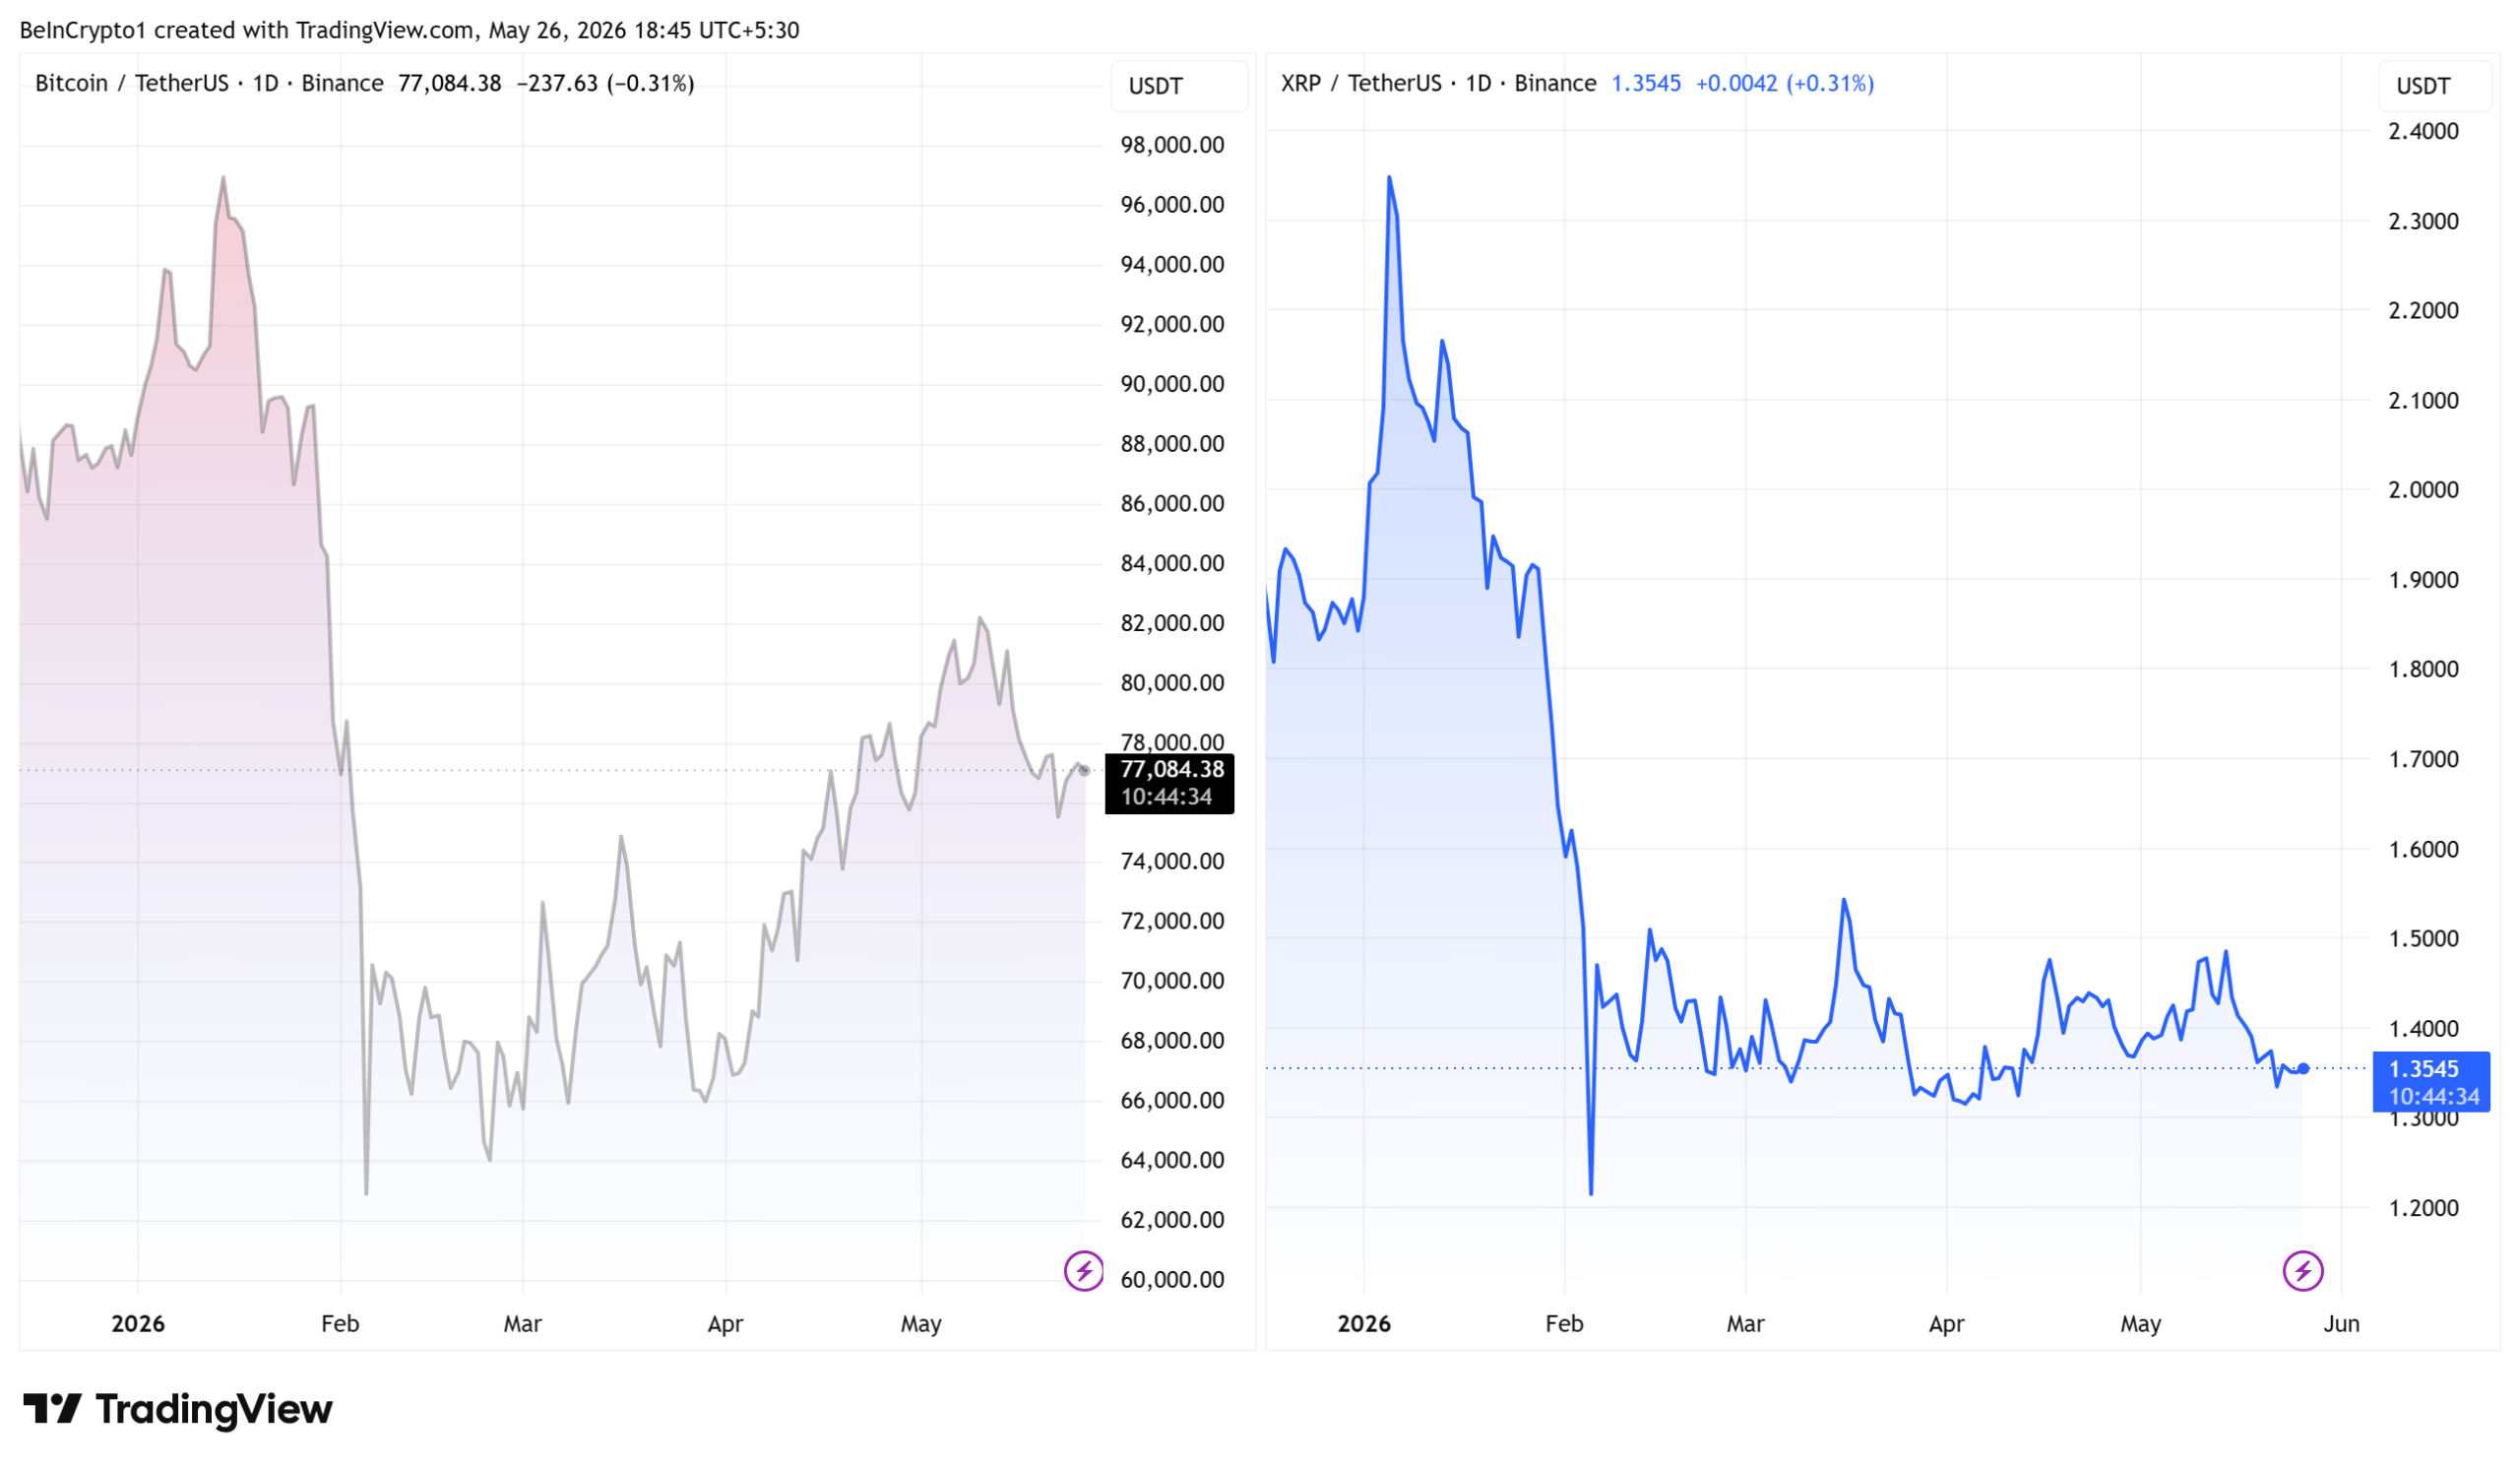Click the 2.4000 label on the XRP axis
This screenshot has width=2520, height=1468.
pos(2423,131)
